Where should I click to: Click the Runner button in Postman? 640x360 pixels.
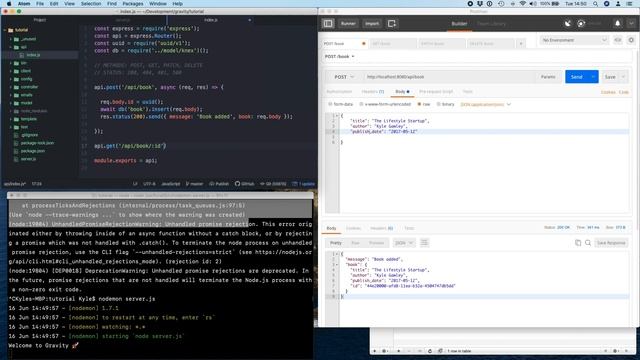point(348,24)
